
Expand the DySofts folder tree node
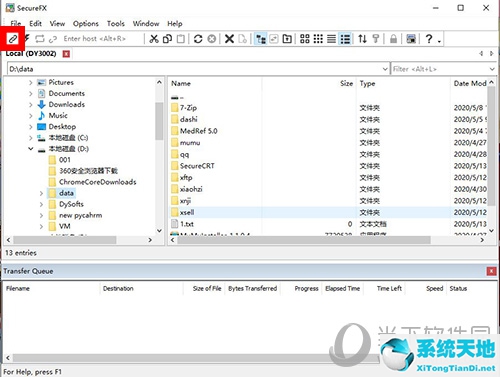41,204
